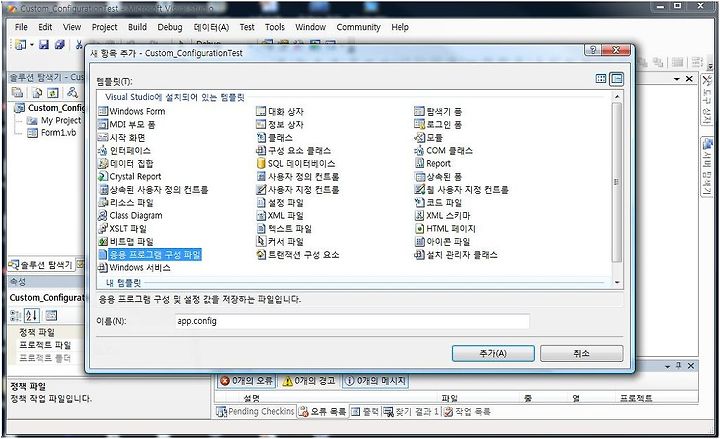Toggle the 0개의 경고 warnings filter
This screenshot has height=439, width=720.
tap(309, 381)
